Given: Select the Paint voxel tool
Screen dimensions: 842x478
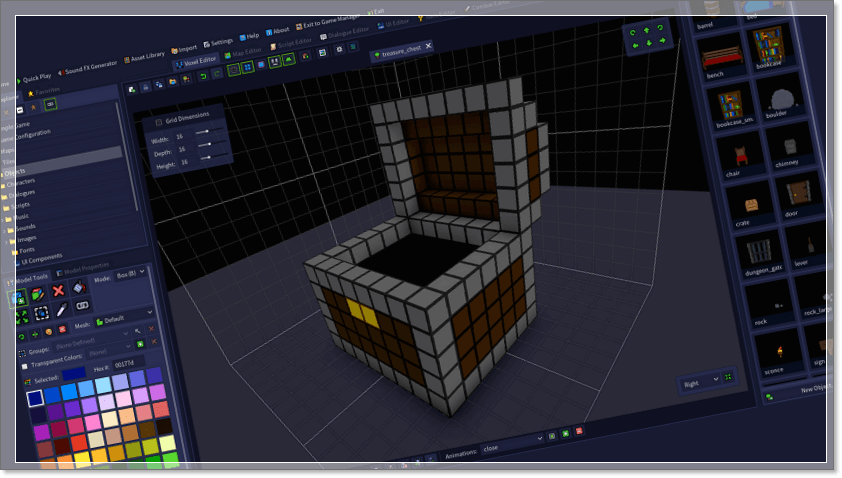Looking at the screenshot, I should [38, 294].
